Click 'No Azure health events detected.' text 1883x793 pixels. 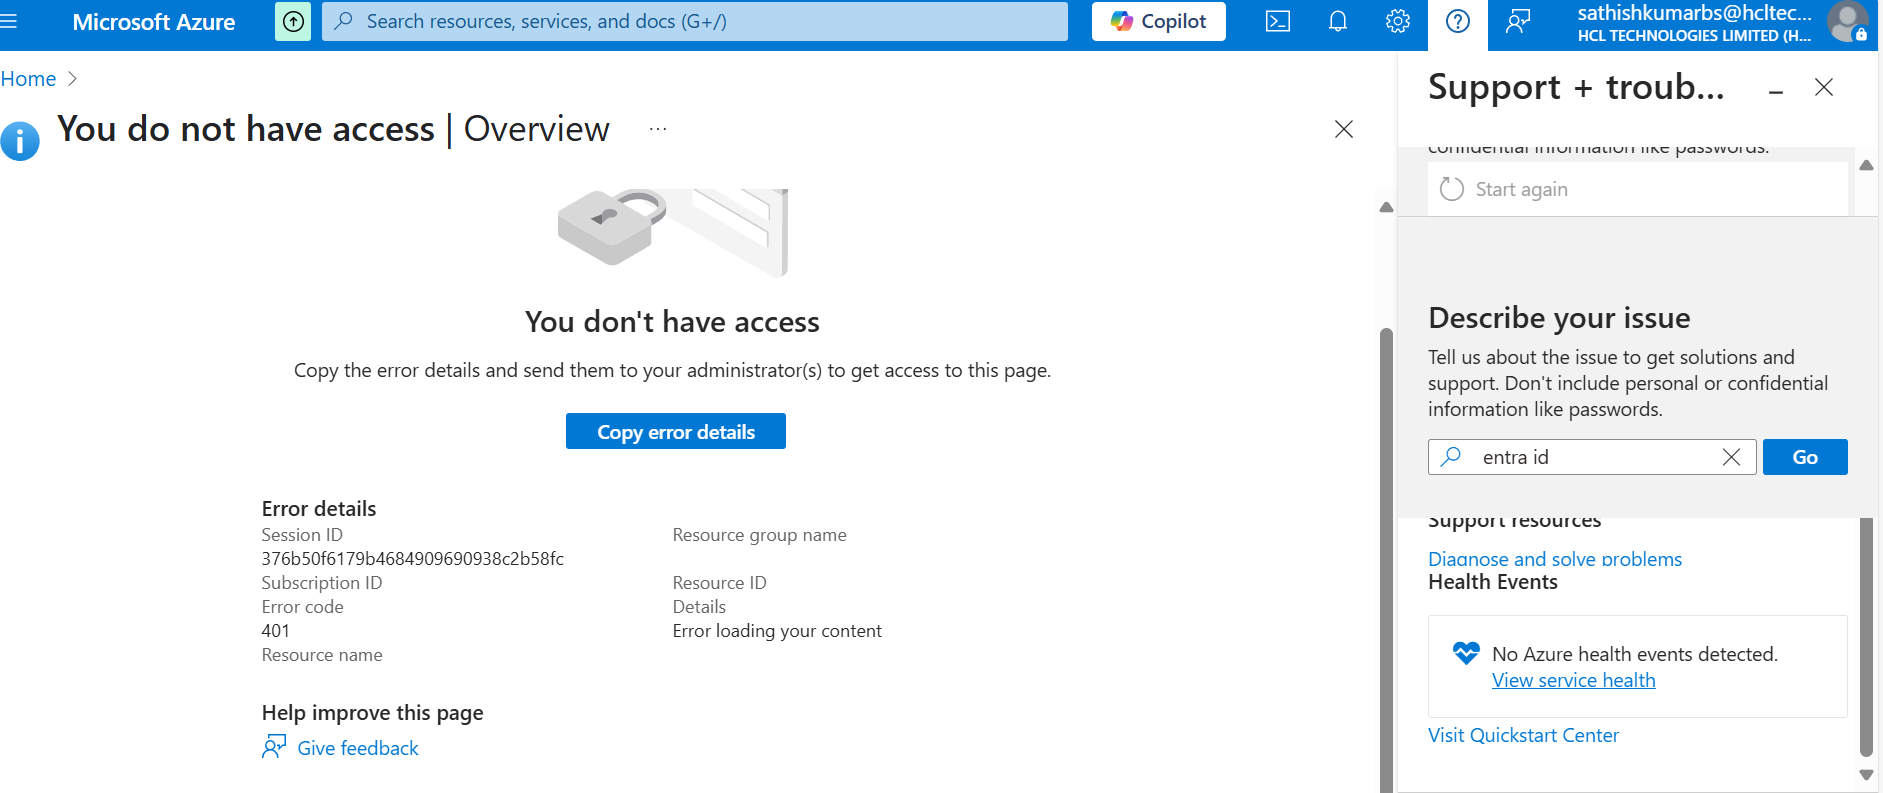click(1635, 654)
